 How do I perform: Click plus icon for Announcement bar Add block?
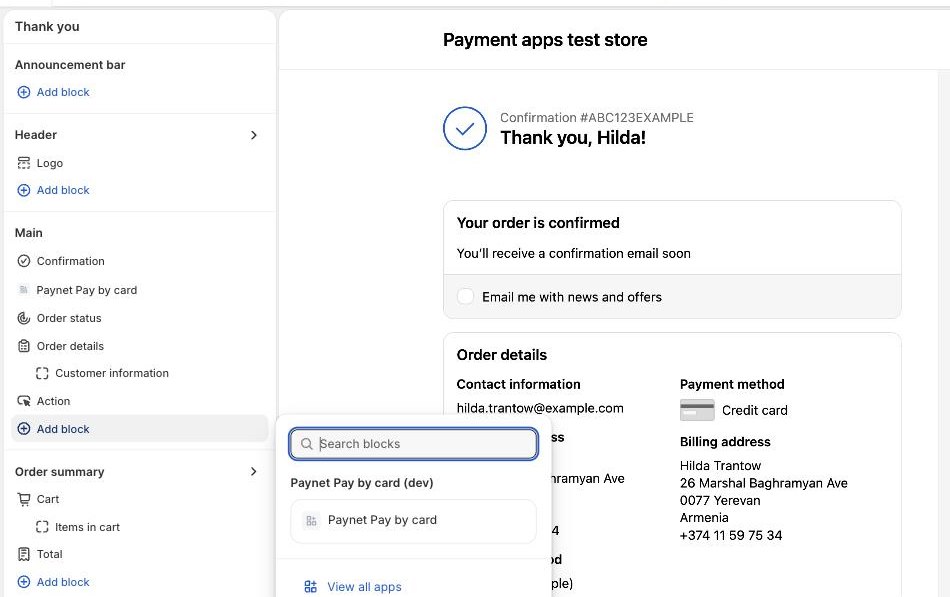pyautogui.click(x=24, y=92)
